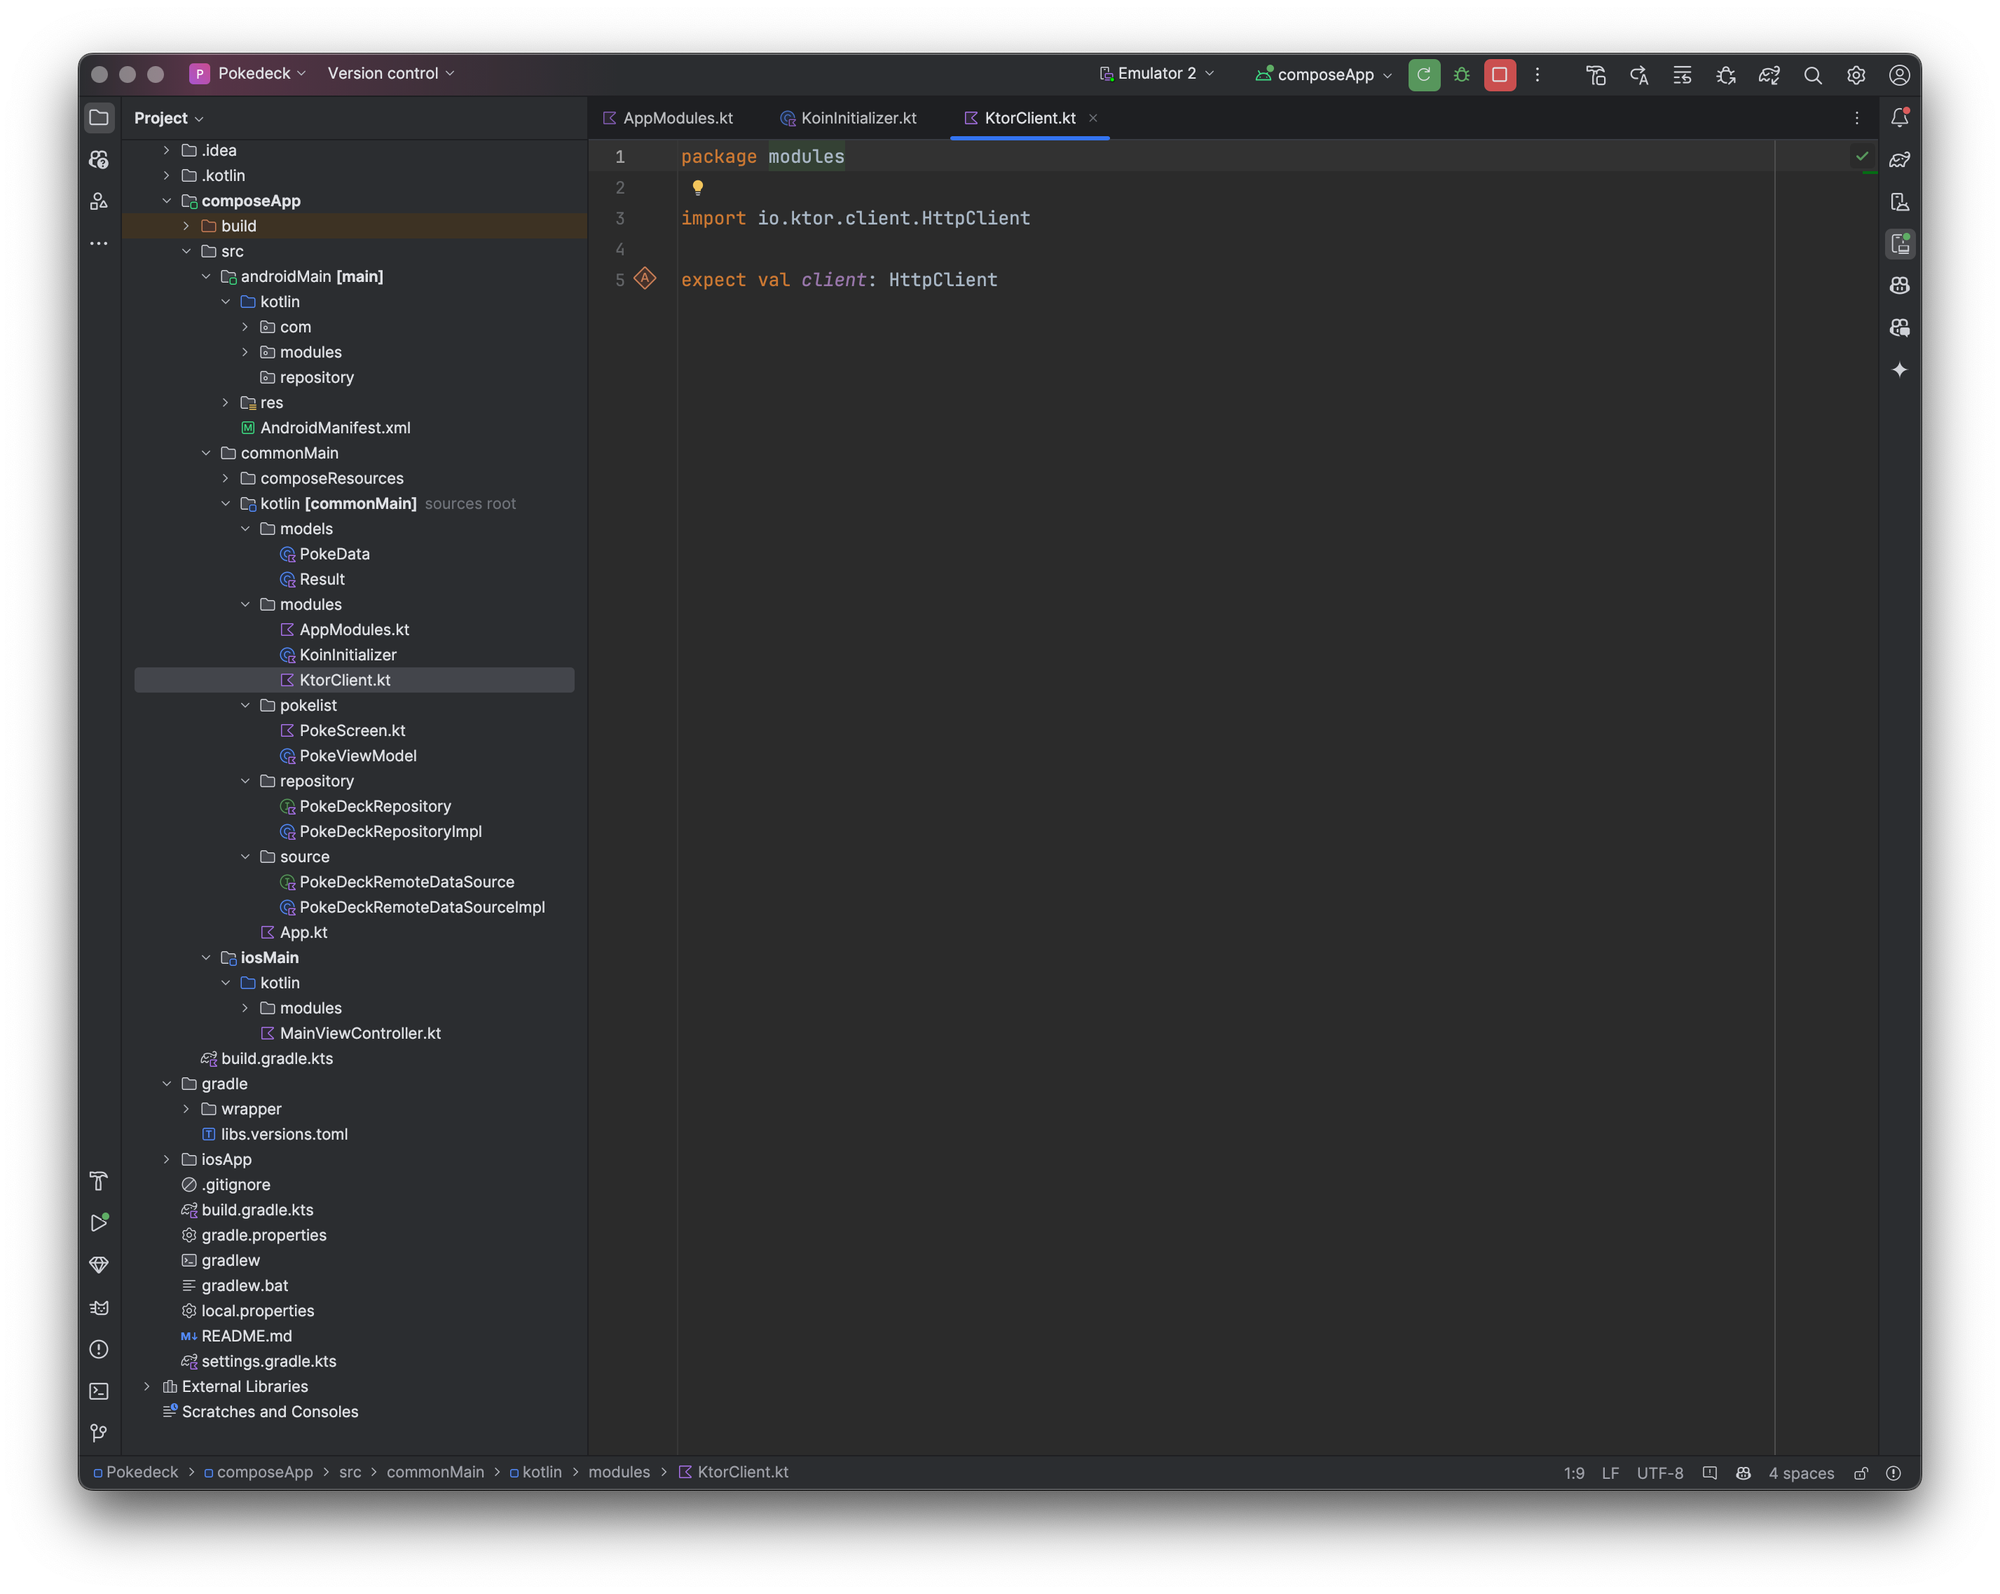Open Search Everywhere magnifier icon
2000x1594 pixels.
1812,75
